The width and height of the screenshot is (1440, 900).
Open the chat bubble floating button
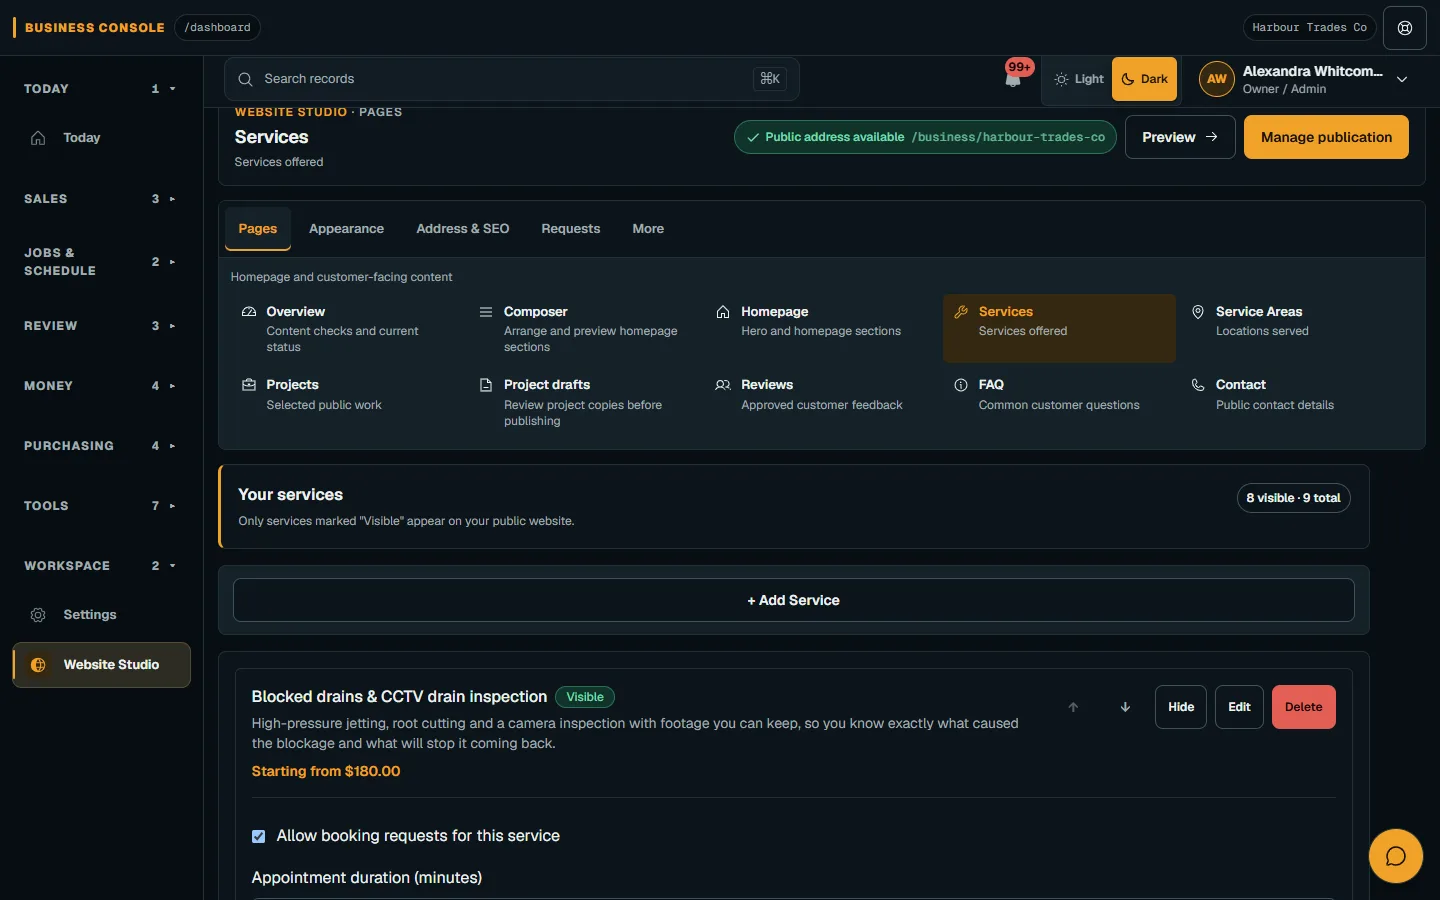tap(1396, 856)
